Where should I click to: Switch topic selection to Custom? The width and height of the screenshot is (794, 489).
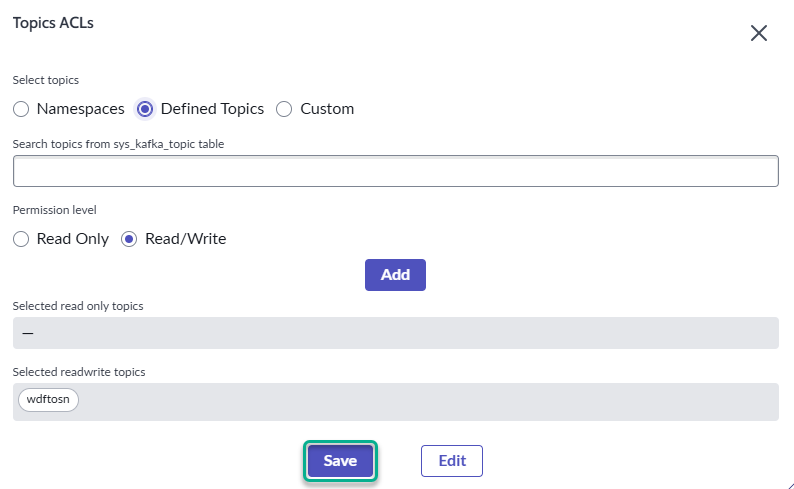(284, 109)
